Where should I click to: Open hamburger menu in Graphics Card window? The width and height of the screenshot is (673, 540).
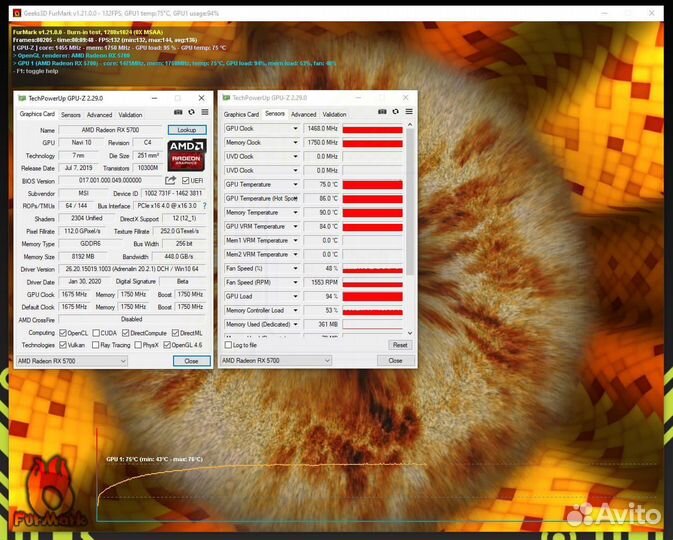point(205,112)
